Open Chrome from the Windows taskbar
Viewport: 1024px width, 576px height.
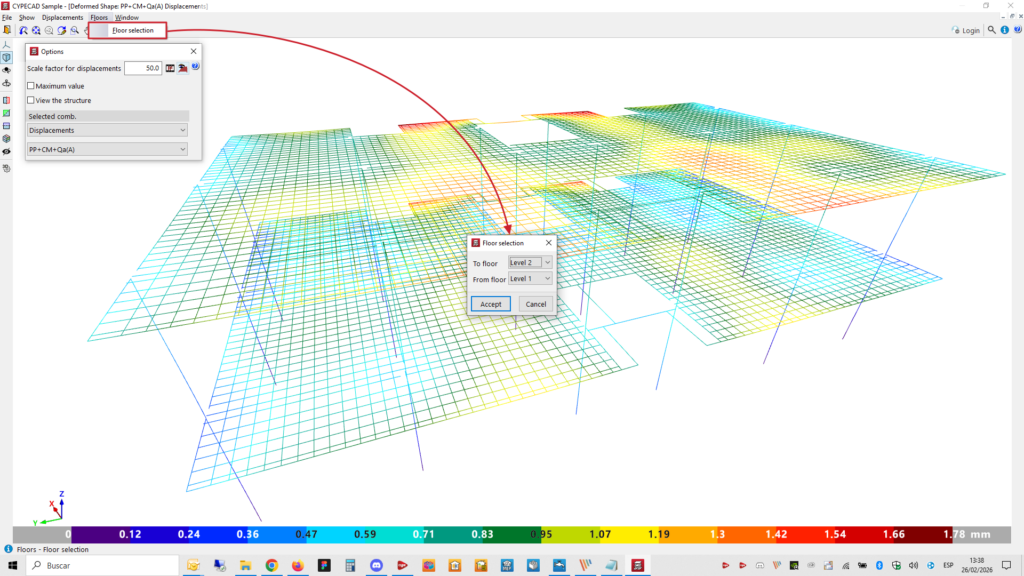pos(271,565)
